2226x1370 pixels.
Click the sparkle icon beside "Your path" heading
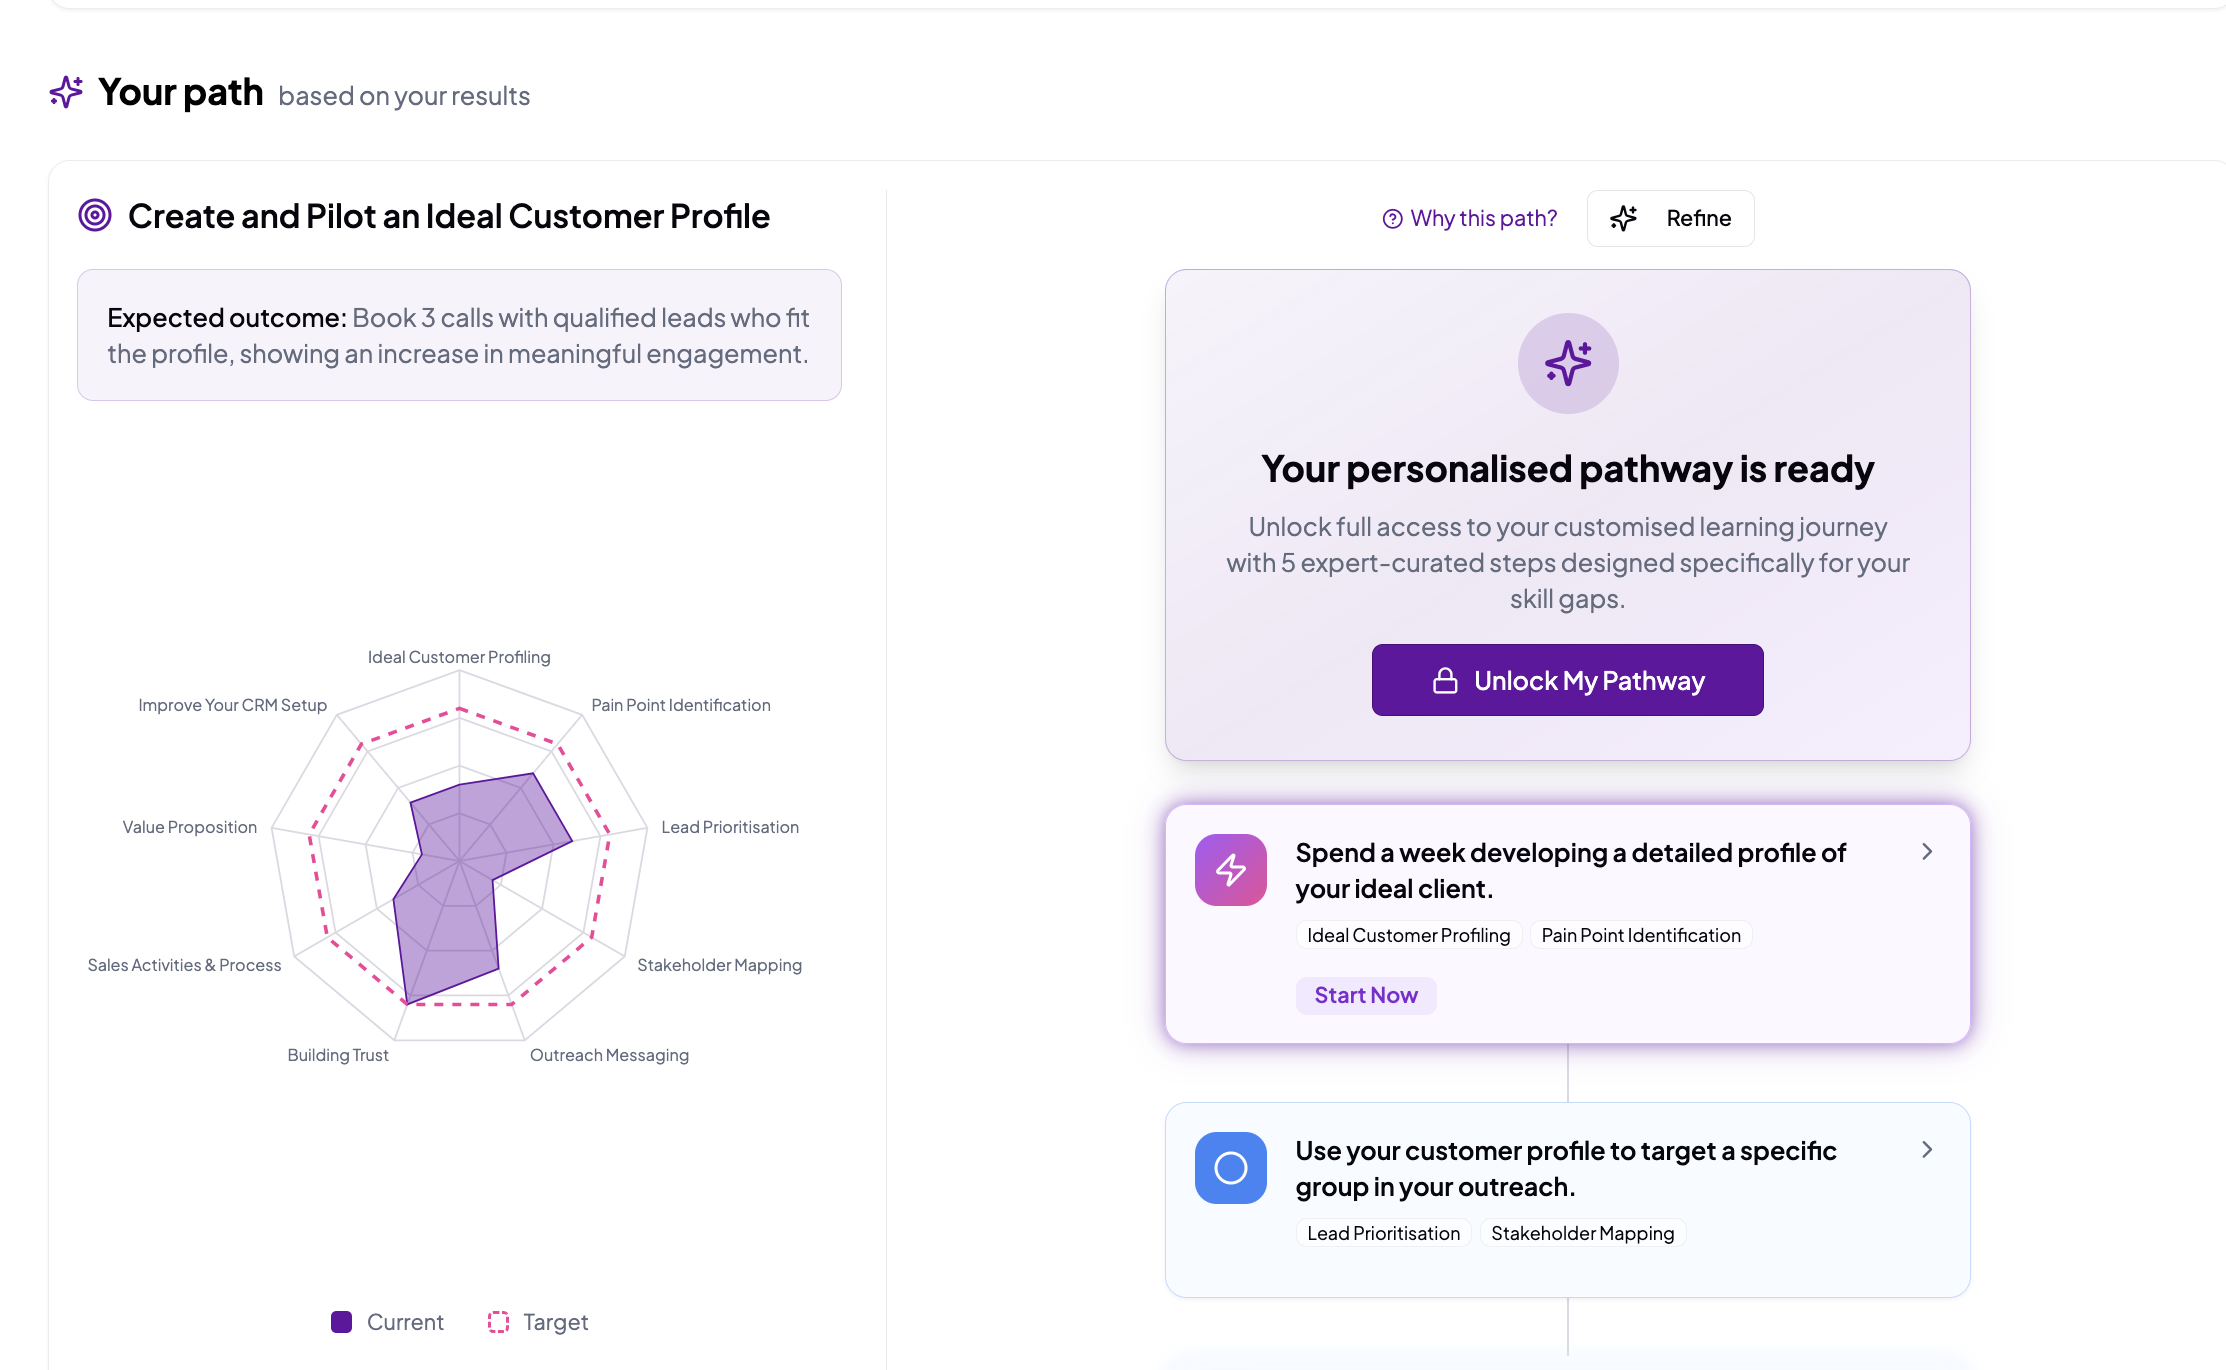pos(66,91)
